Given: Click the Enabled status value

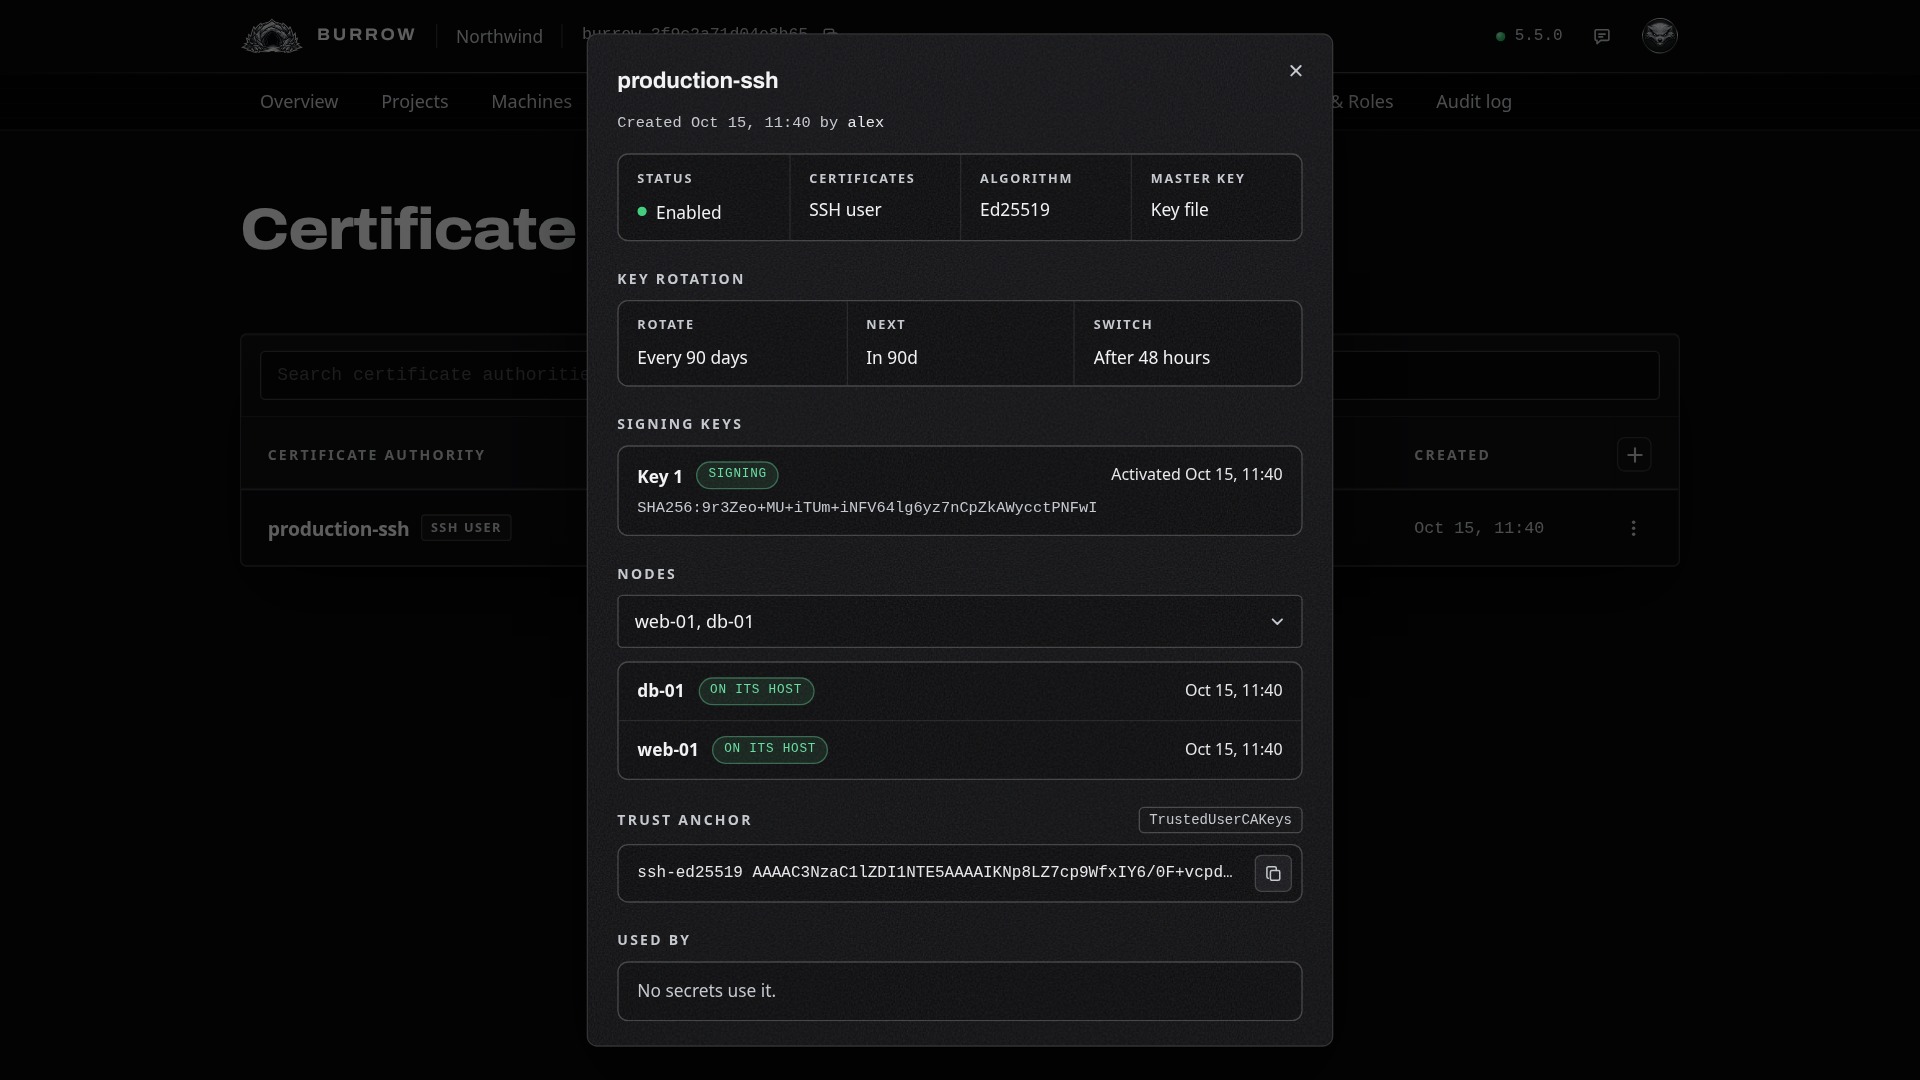Looking at the screenshot, I should [679, 212].
